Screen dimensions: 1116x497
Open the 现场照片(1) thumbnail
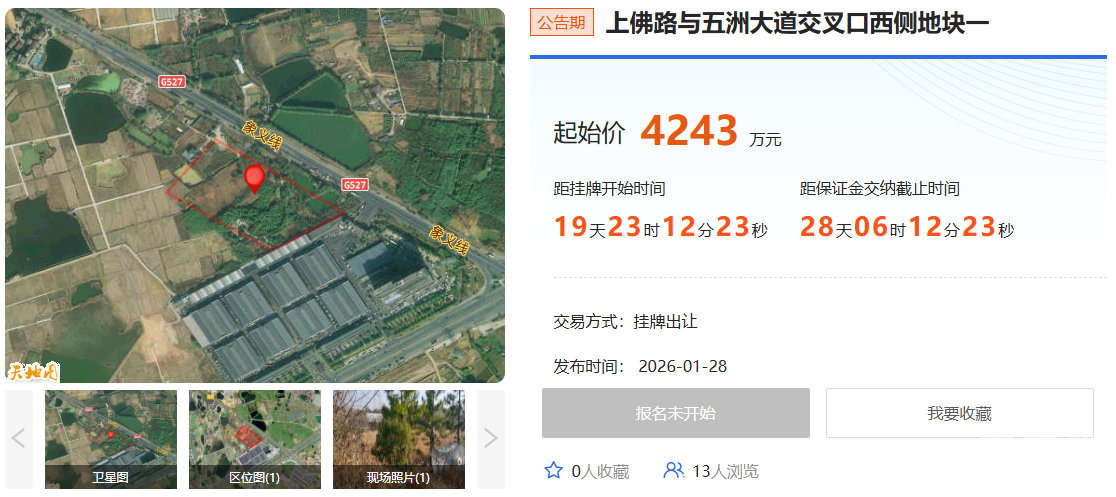pyautogui.click(x=399, y=439)
